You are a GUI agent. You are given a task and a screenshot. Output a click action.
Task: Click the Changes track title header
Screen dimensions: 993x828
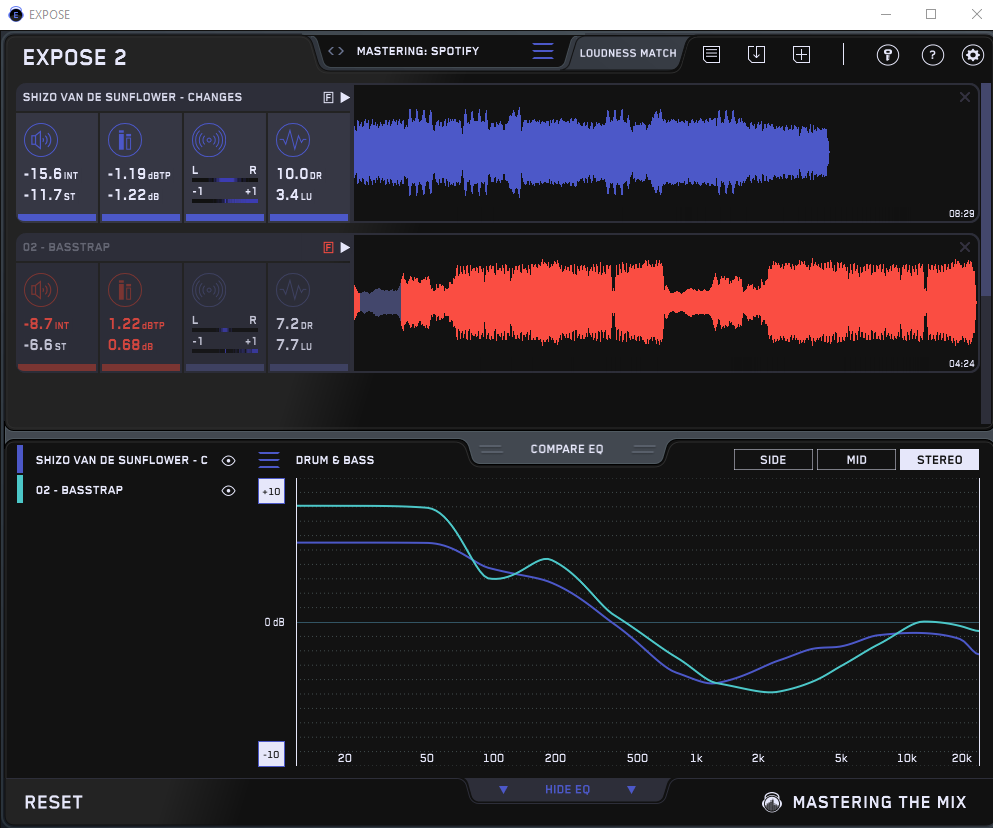tap(132, 97)
